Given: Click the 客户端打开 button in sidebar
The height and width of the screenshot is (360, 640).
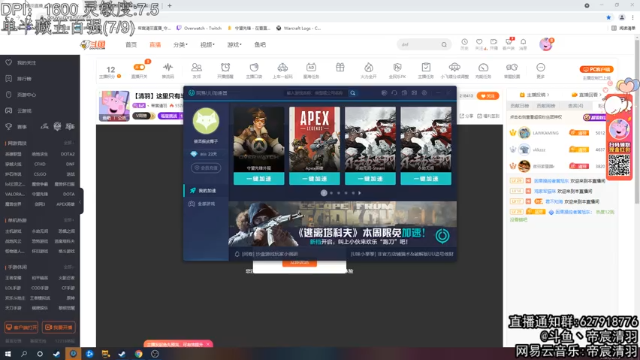Looking at the screenshot, I should coord(21,327).
